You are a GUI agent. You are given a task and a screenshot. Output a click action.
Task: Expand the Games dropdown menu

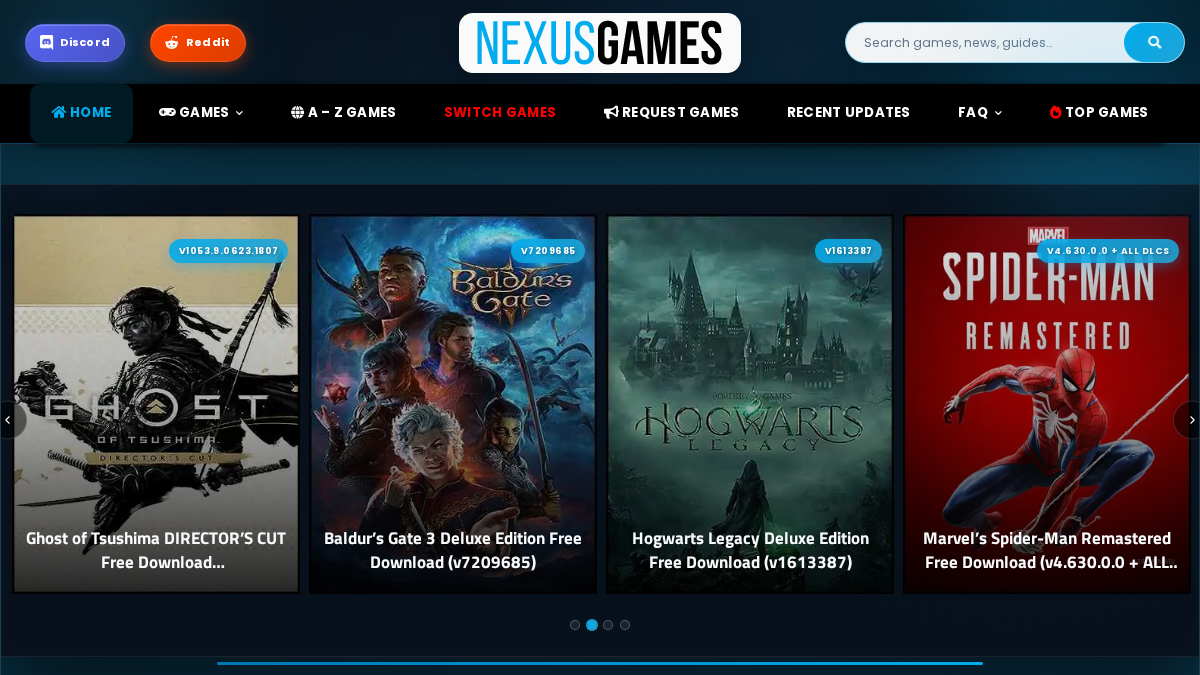point(201,113)
